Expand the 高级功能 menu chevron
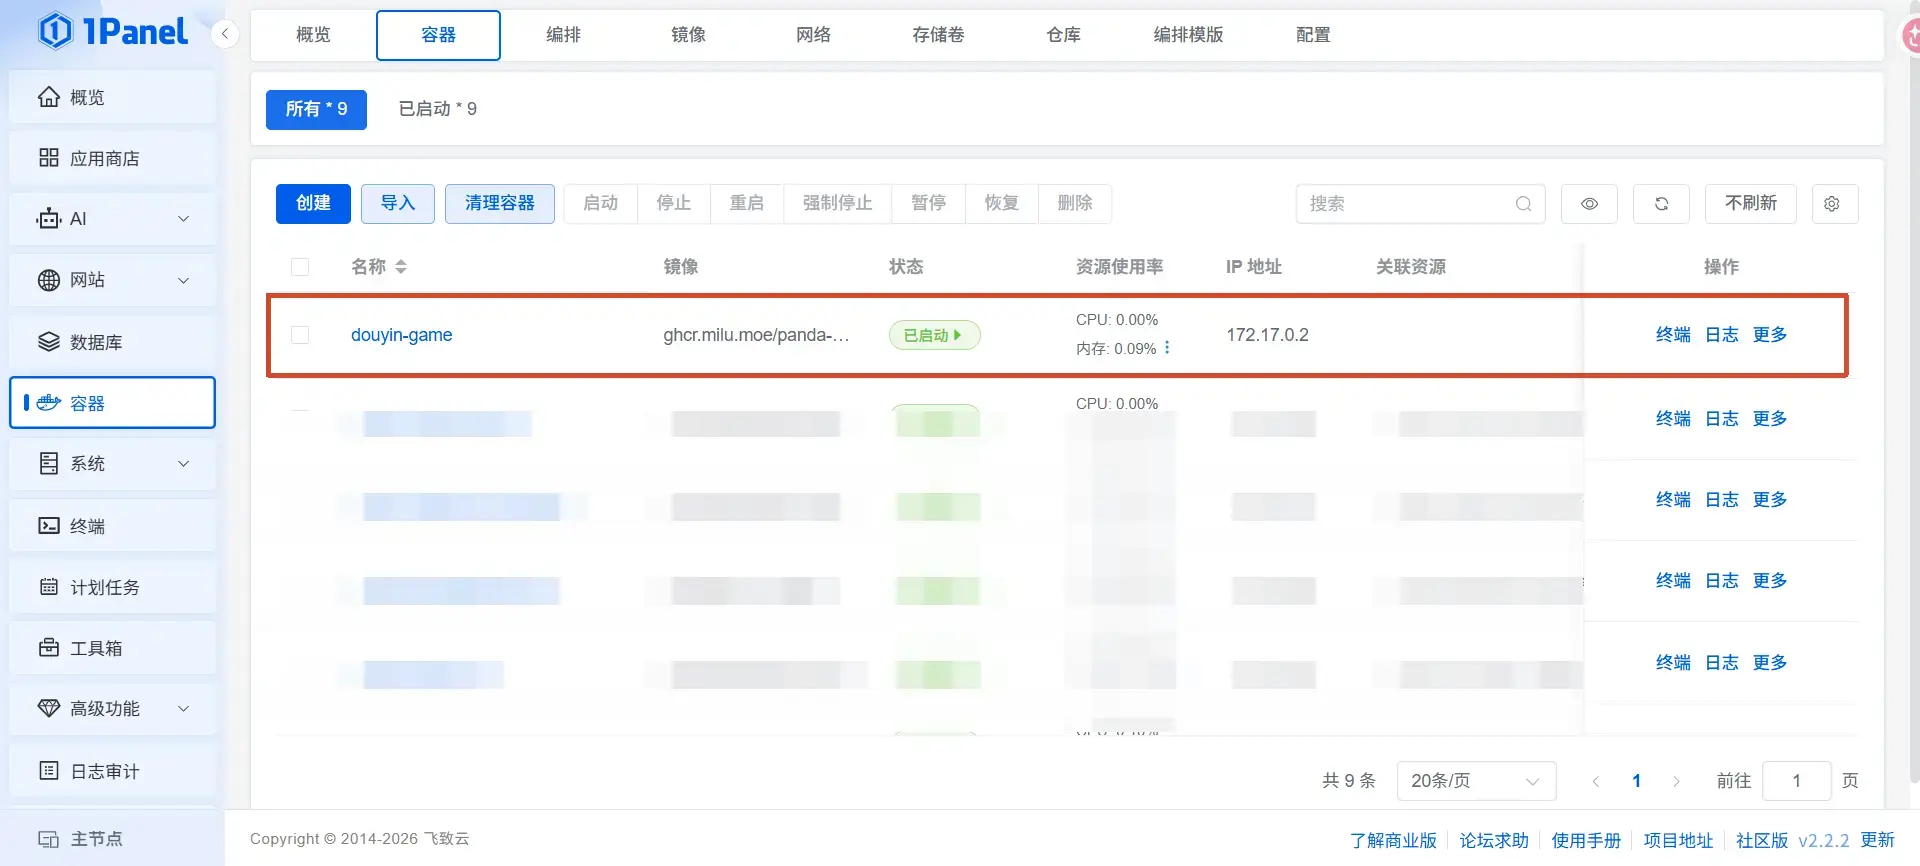This screenshot has width=1920, height=866. [x=183, y=709]
